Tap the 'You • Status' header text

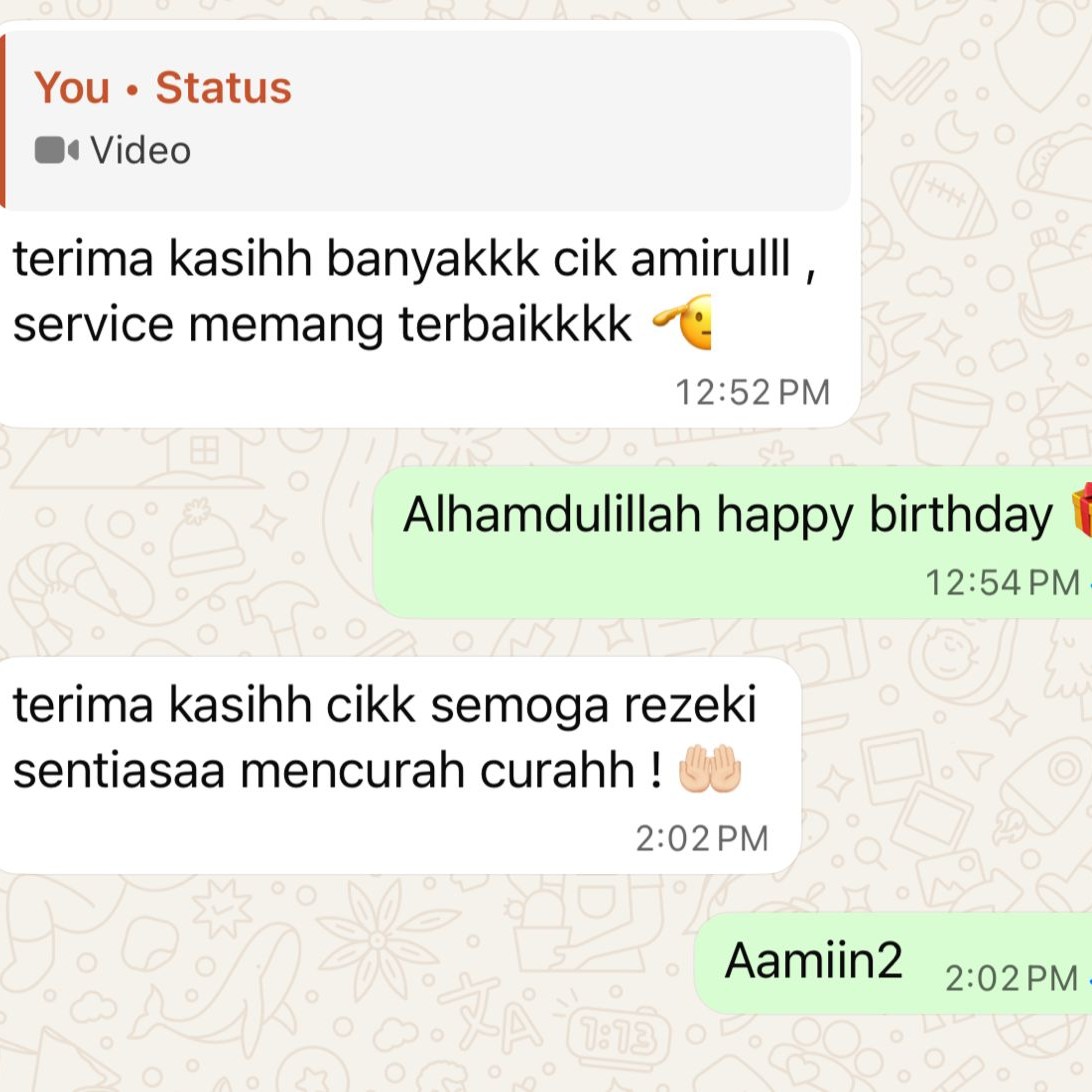[x=162, y=88]
